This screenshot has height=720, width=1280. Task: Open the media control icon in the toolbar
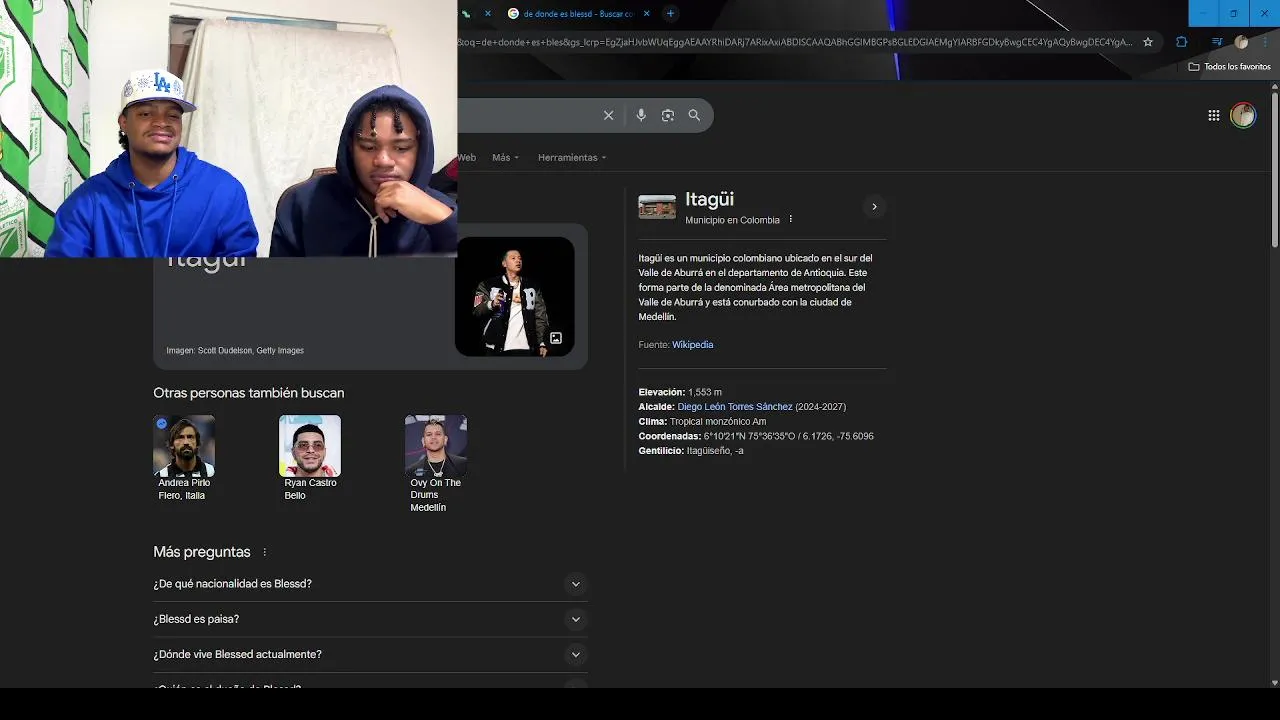1216,42
